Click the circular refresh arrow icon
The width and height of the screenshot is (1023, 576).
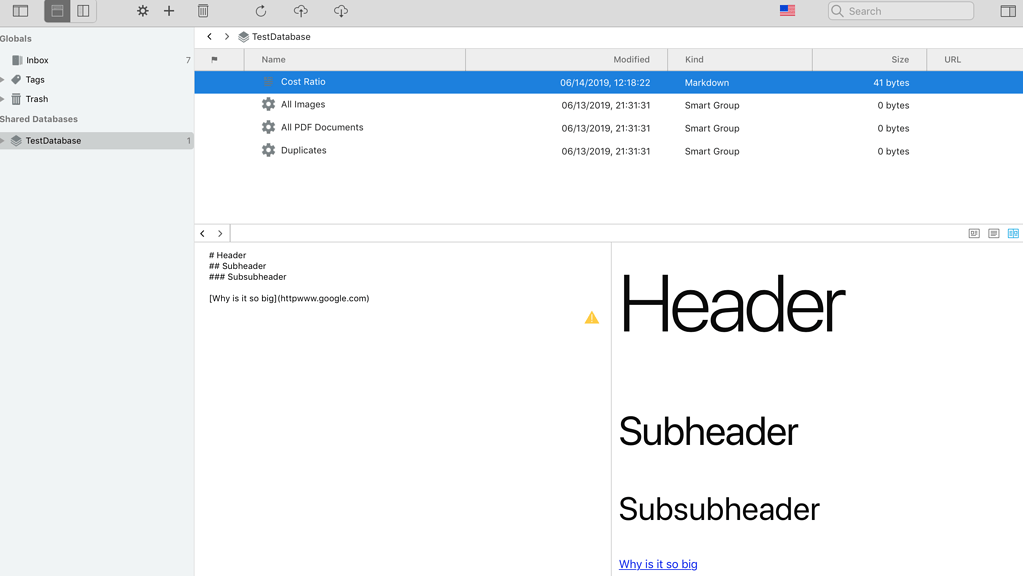click(261, 11)
